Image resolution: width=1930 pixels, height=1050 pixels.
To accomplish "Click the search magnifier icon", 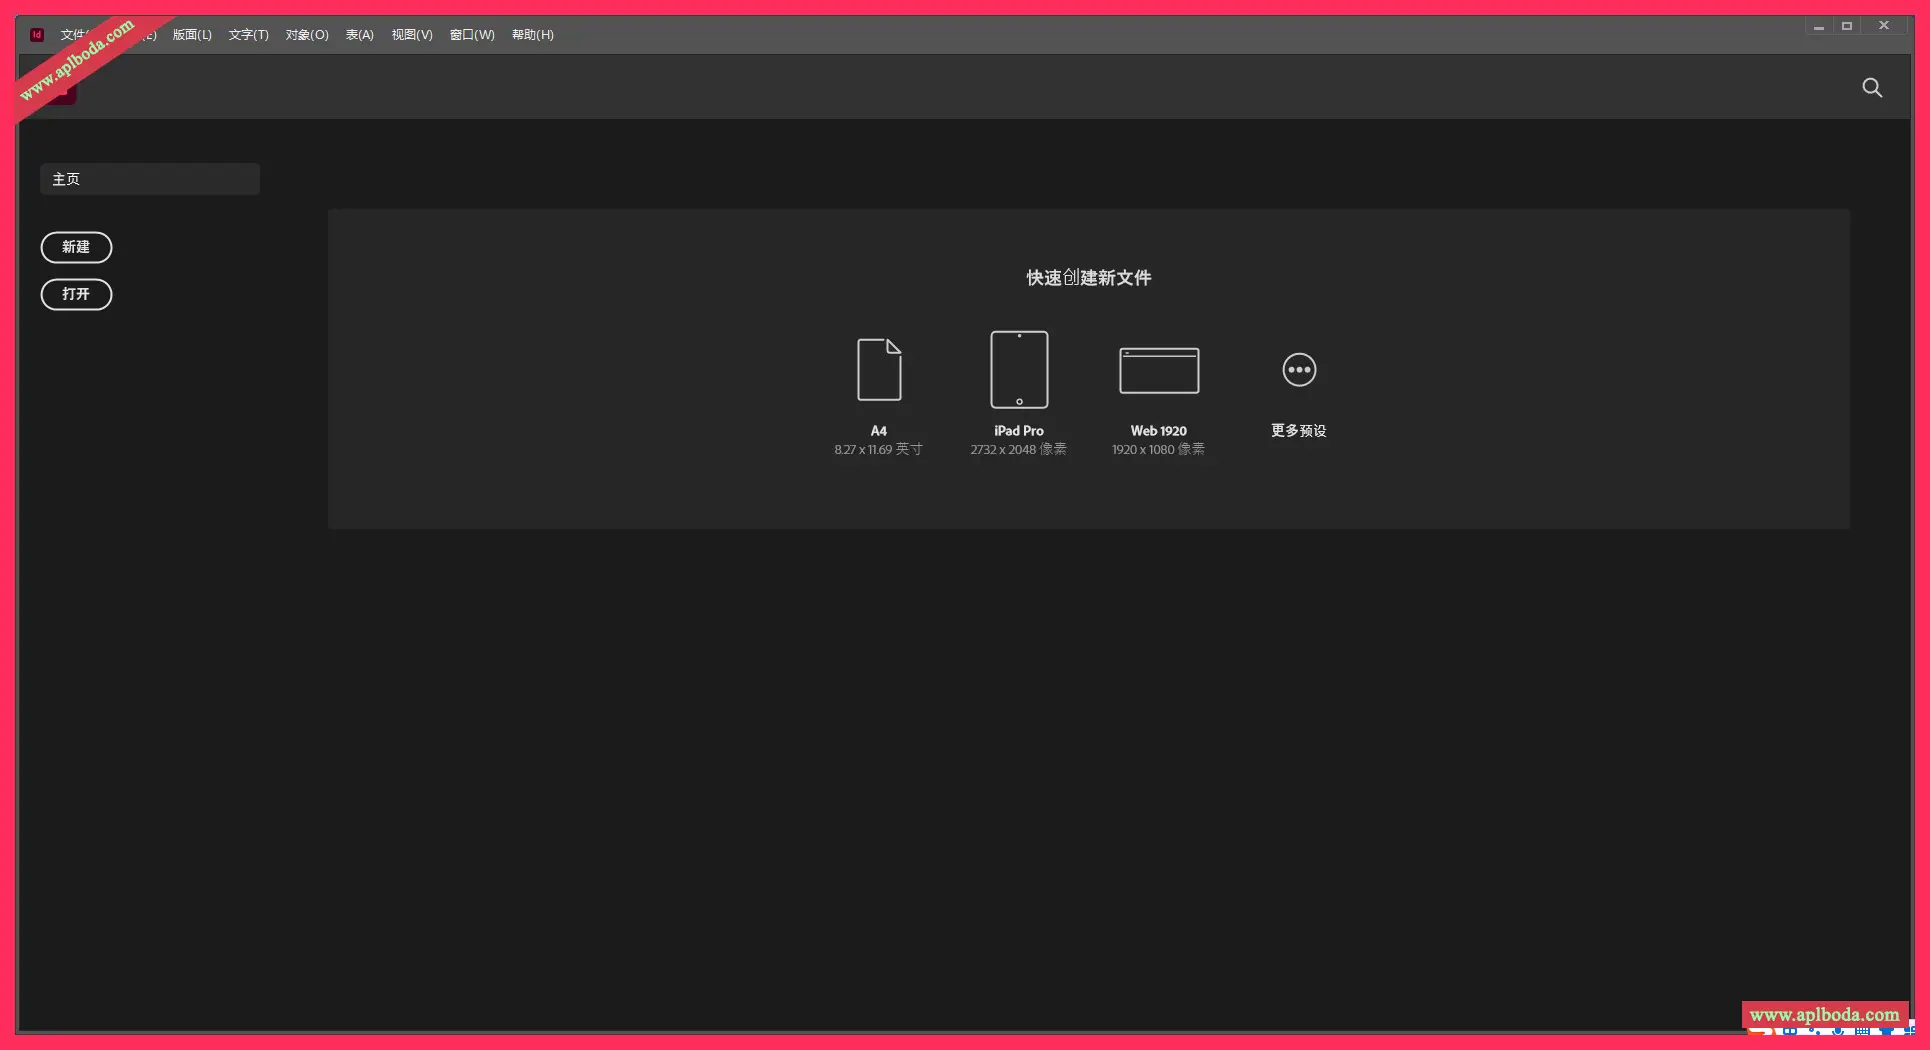I will 1872,88.
